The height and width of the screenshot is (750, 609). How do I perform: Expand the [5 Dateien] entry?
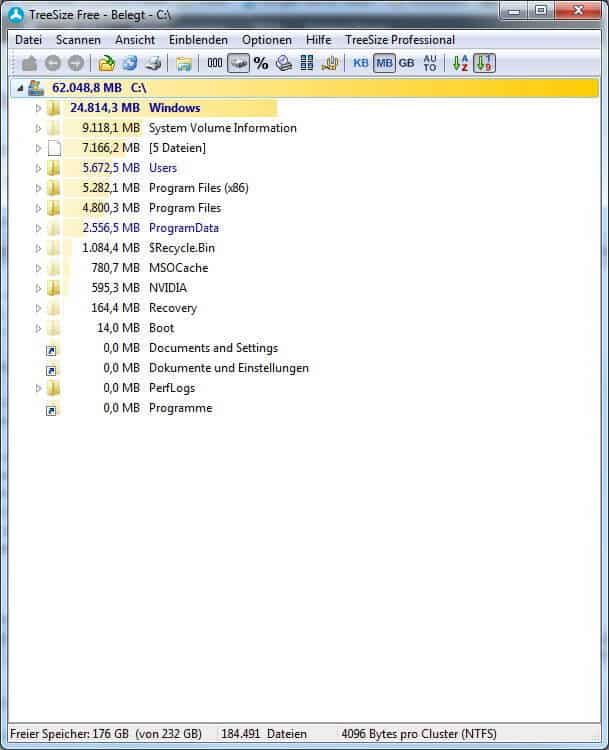38,148
